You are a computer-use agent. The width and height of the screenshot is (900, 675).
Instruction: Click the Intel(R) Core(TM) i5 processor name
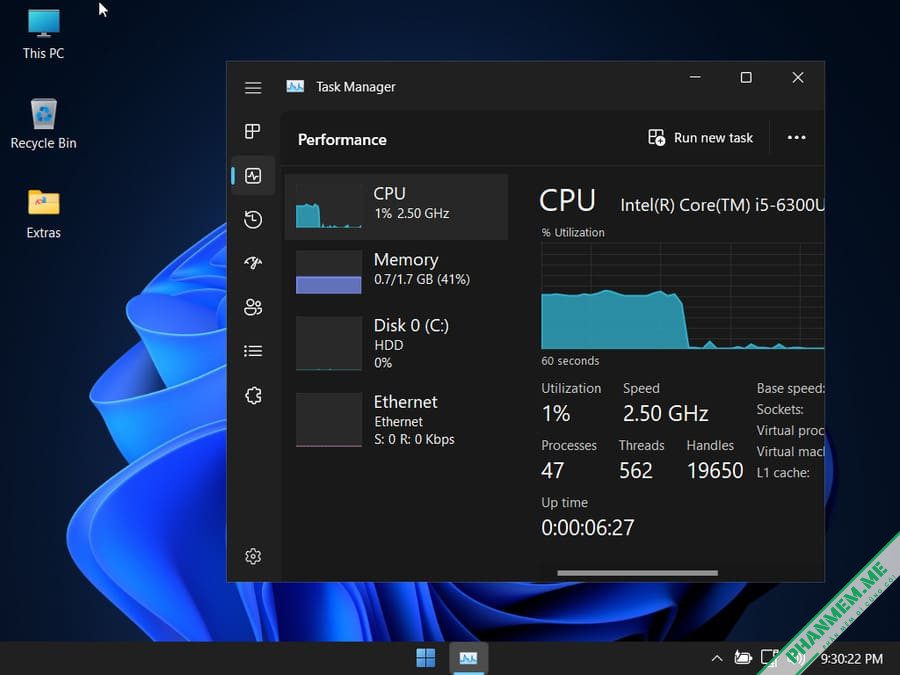pos(723,205)
